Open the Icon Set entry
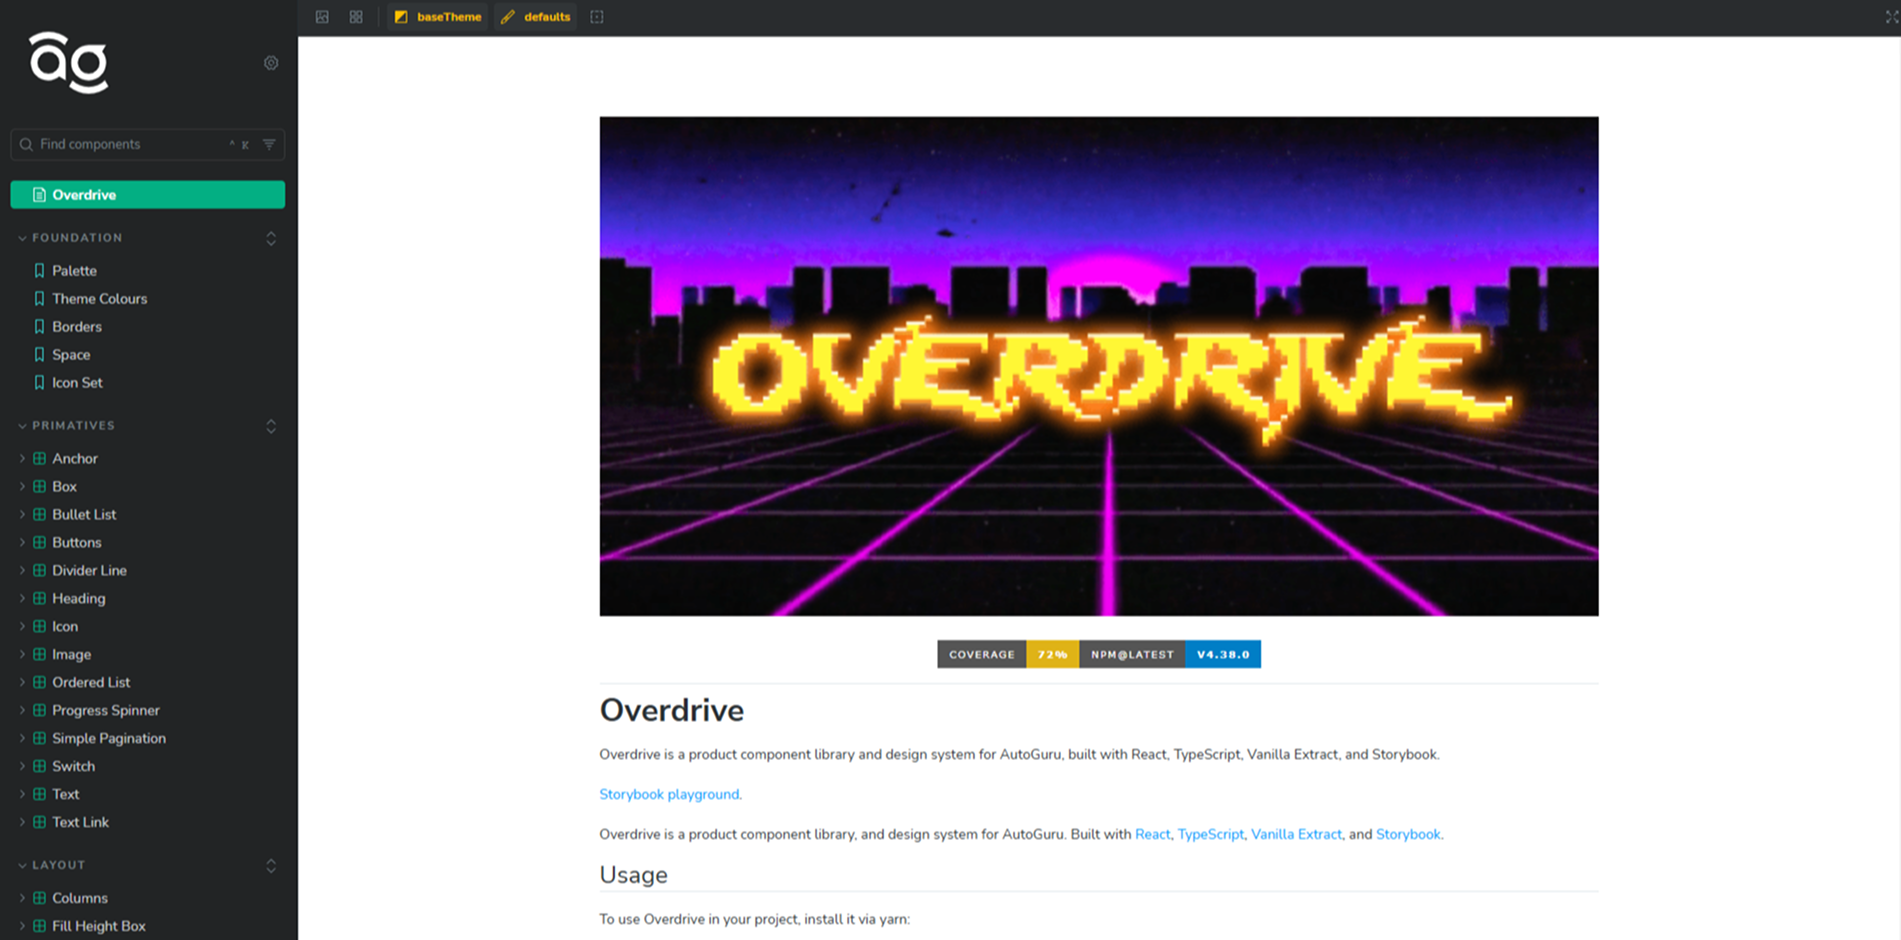This screenshot has width=1901, height=940. pyautogui.click(x=77, y=383)
